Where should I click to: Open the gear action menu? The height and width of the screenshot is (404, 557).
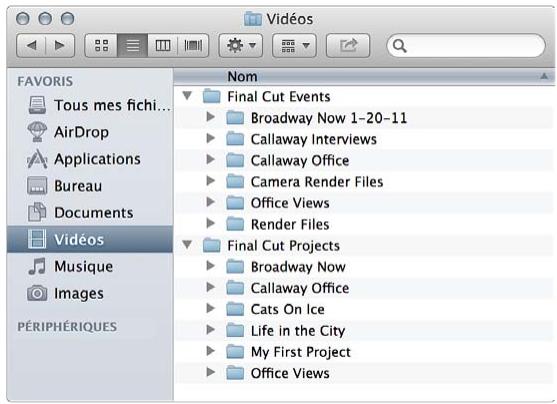point(241,45)
